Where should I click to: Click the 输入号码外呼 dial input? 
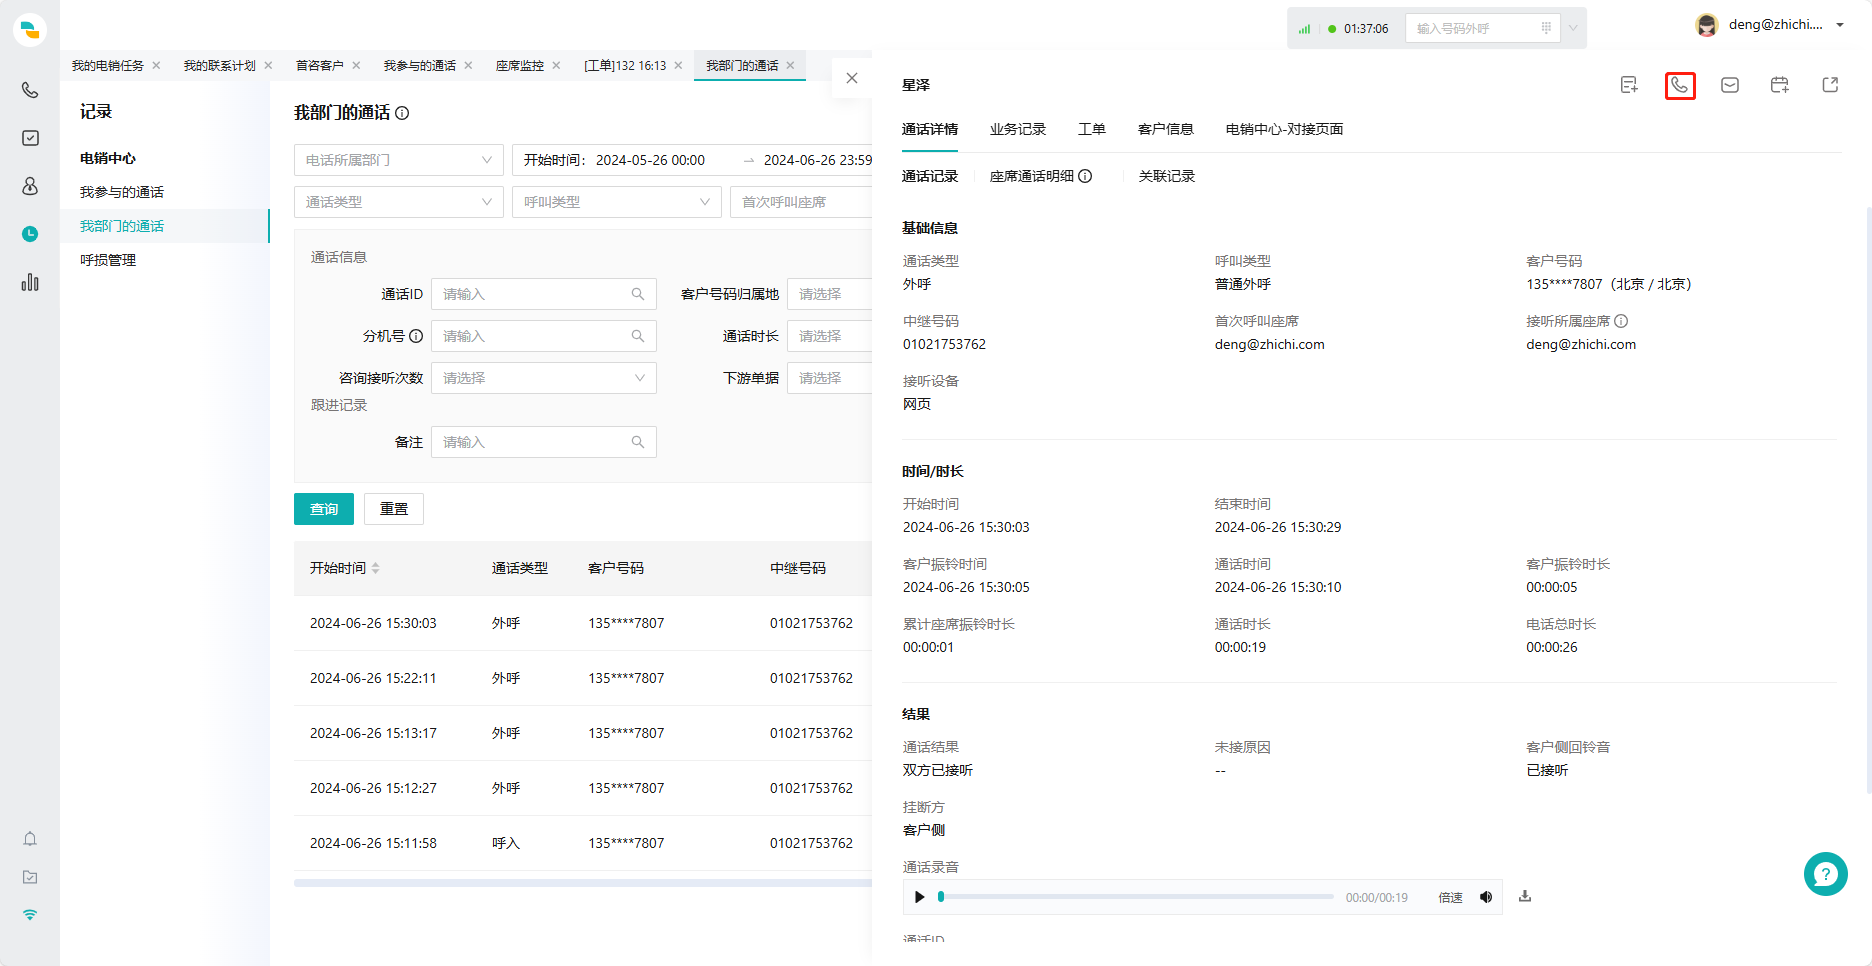click(1475, 28)
